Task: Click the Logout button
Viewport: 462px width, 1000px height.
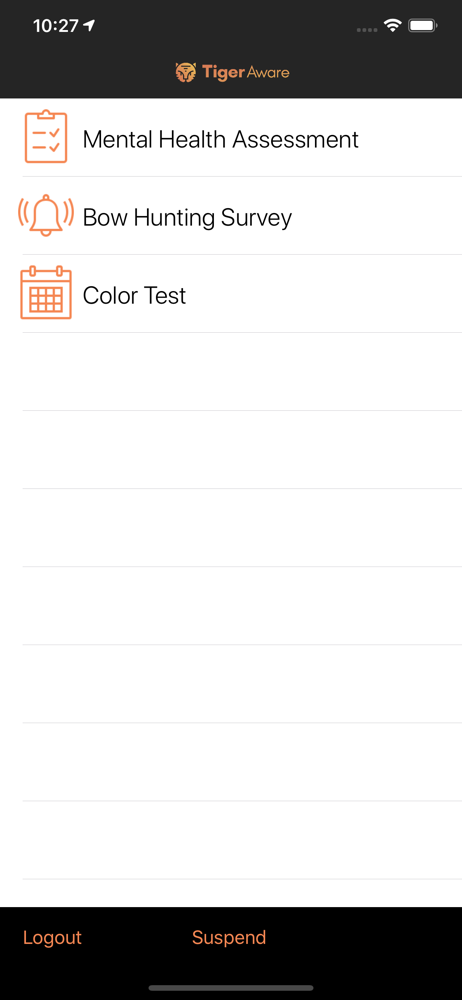Action: pos(52,938)
